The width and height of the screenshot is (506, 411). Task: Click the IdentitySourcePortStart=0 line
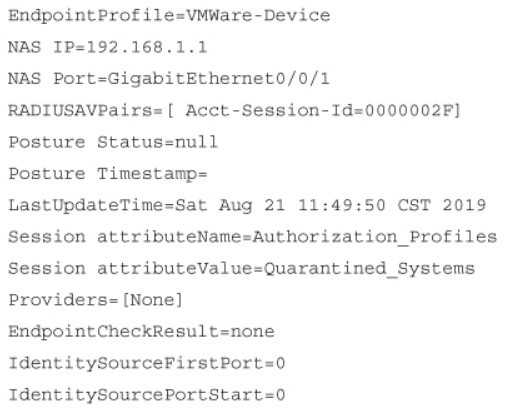[147, 395]
